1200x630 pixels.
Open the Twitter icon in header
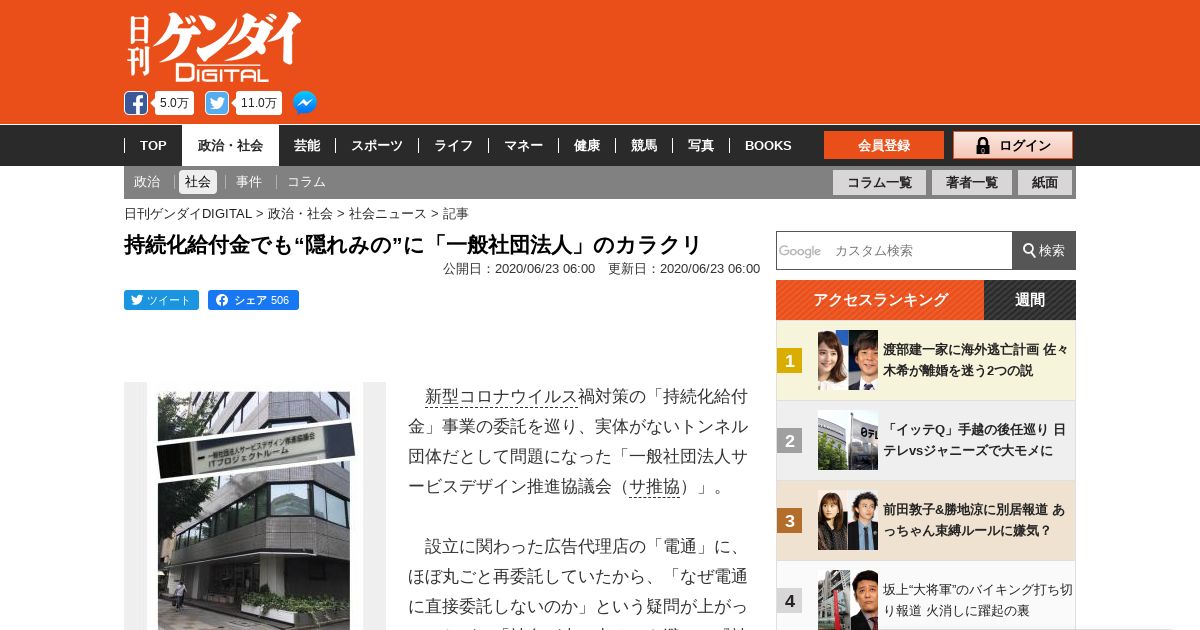tap(217, 103)
